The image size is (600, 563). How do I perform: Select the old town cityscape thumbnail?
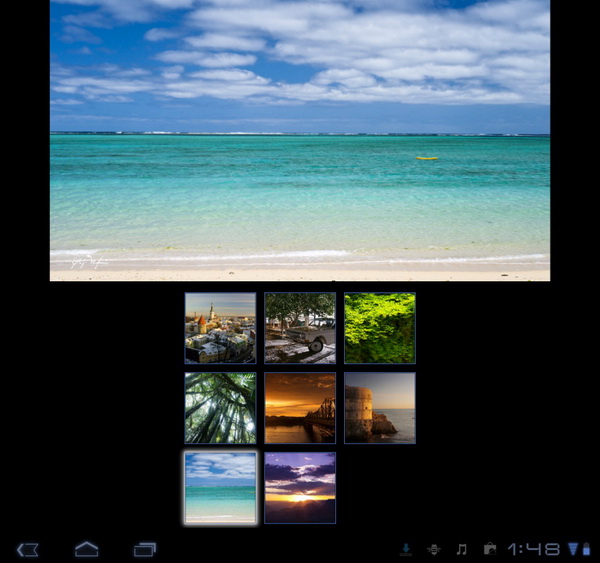click(220, 328)
